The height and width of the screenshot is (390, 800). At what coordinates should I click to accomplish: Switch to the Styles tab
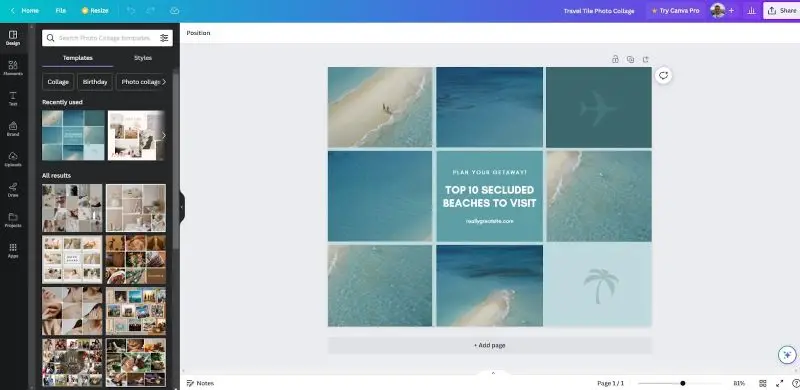pyautogui.click(x=143, y=58)
